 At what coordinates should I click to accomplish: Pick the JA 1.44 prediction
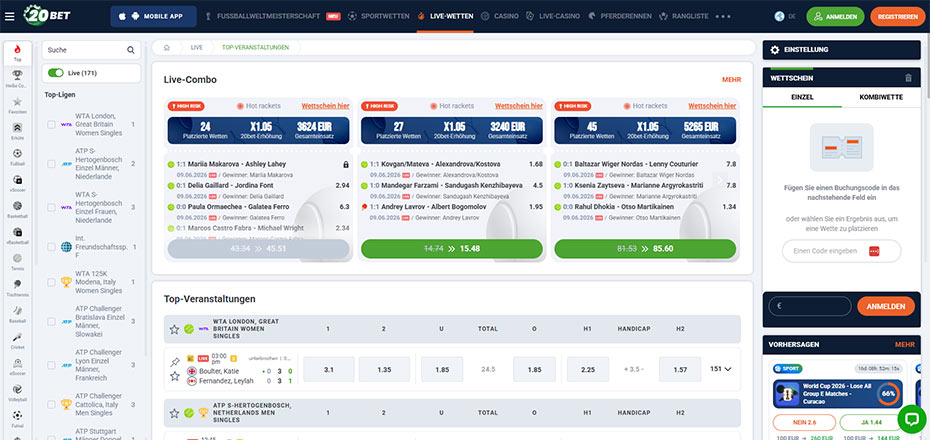[x=870, y=423]
